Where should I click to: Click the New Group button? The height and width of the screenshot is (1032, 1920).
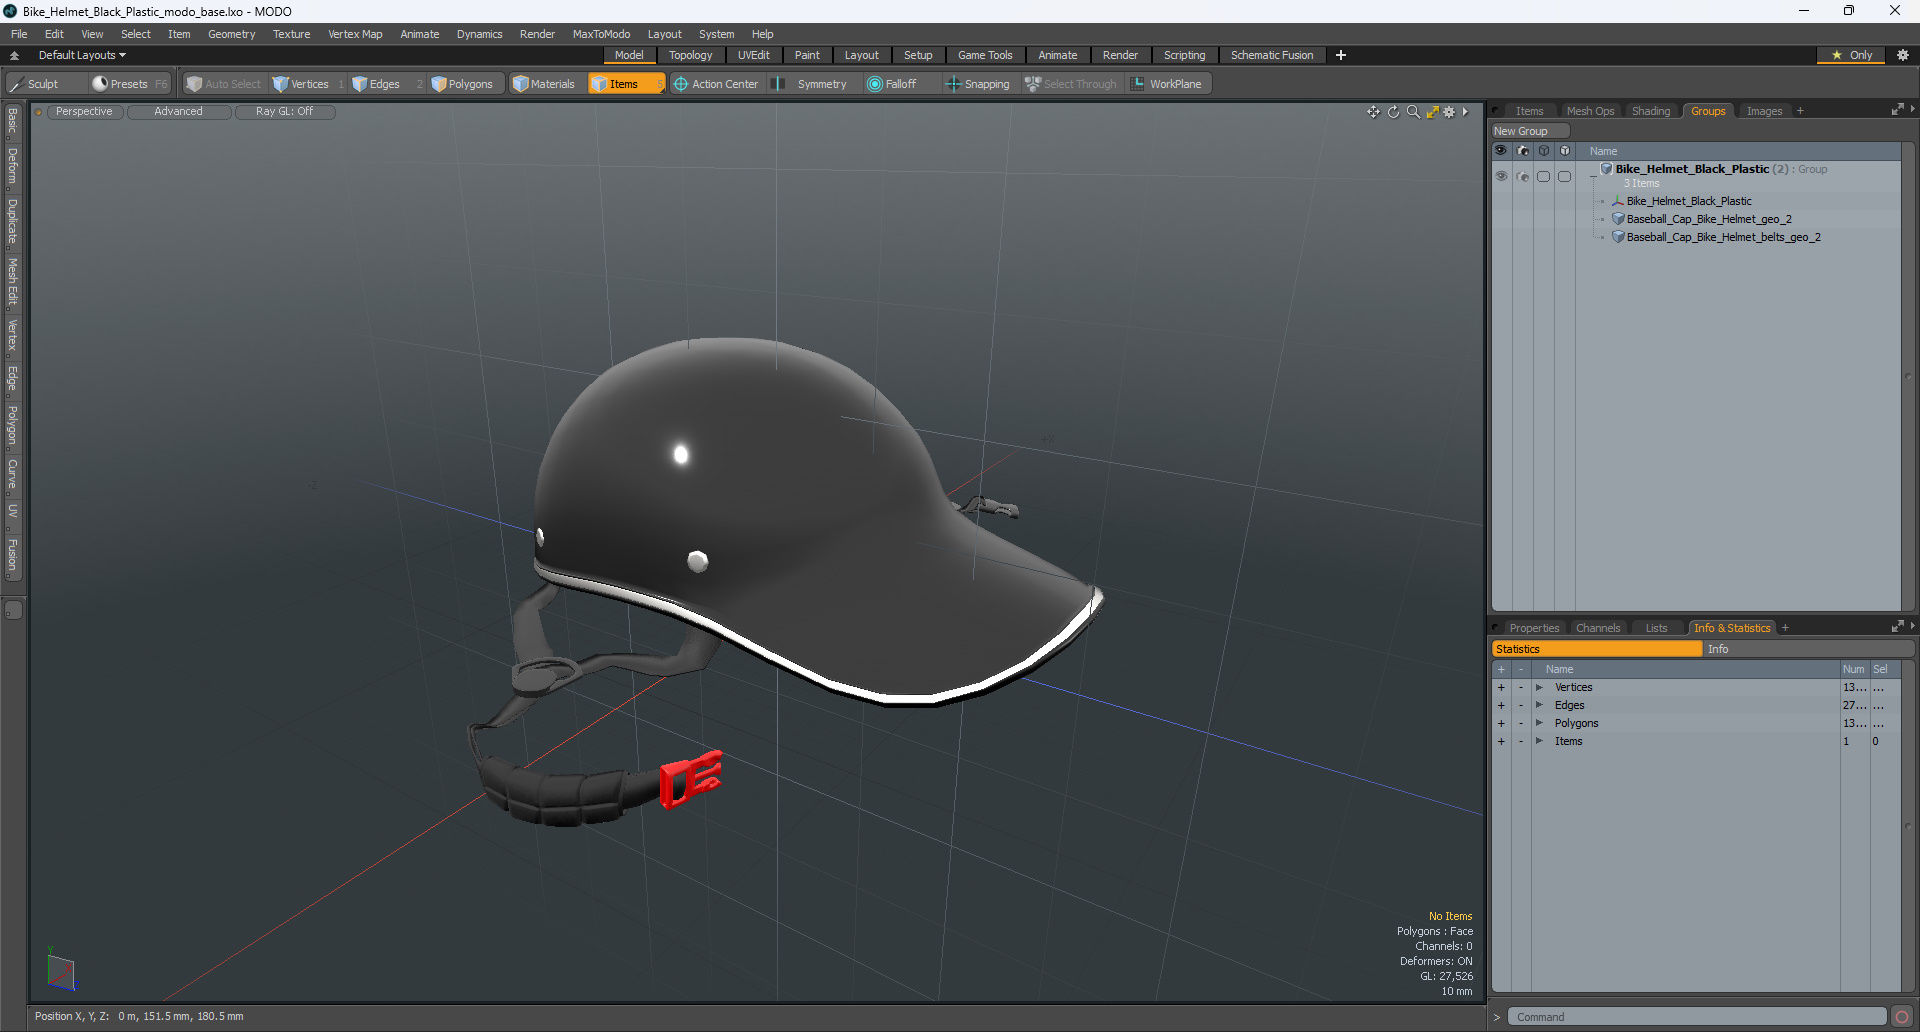tap(1529, 131)
